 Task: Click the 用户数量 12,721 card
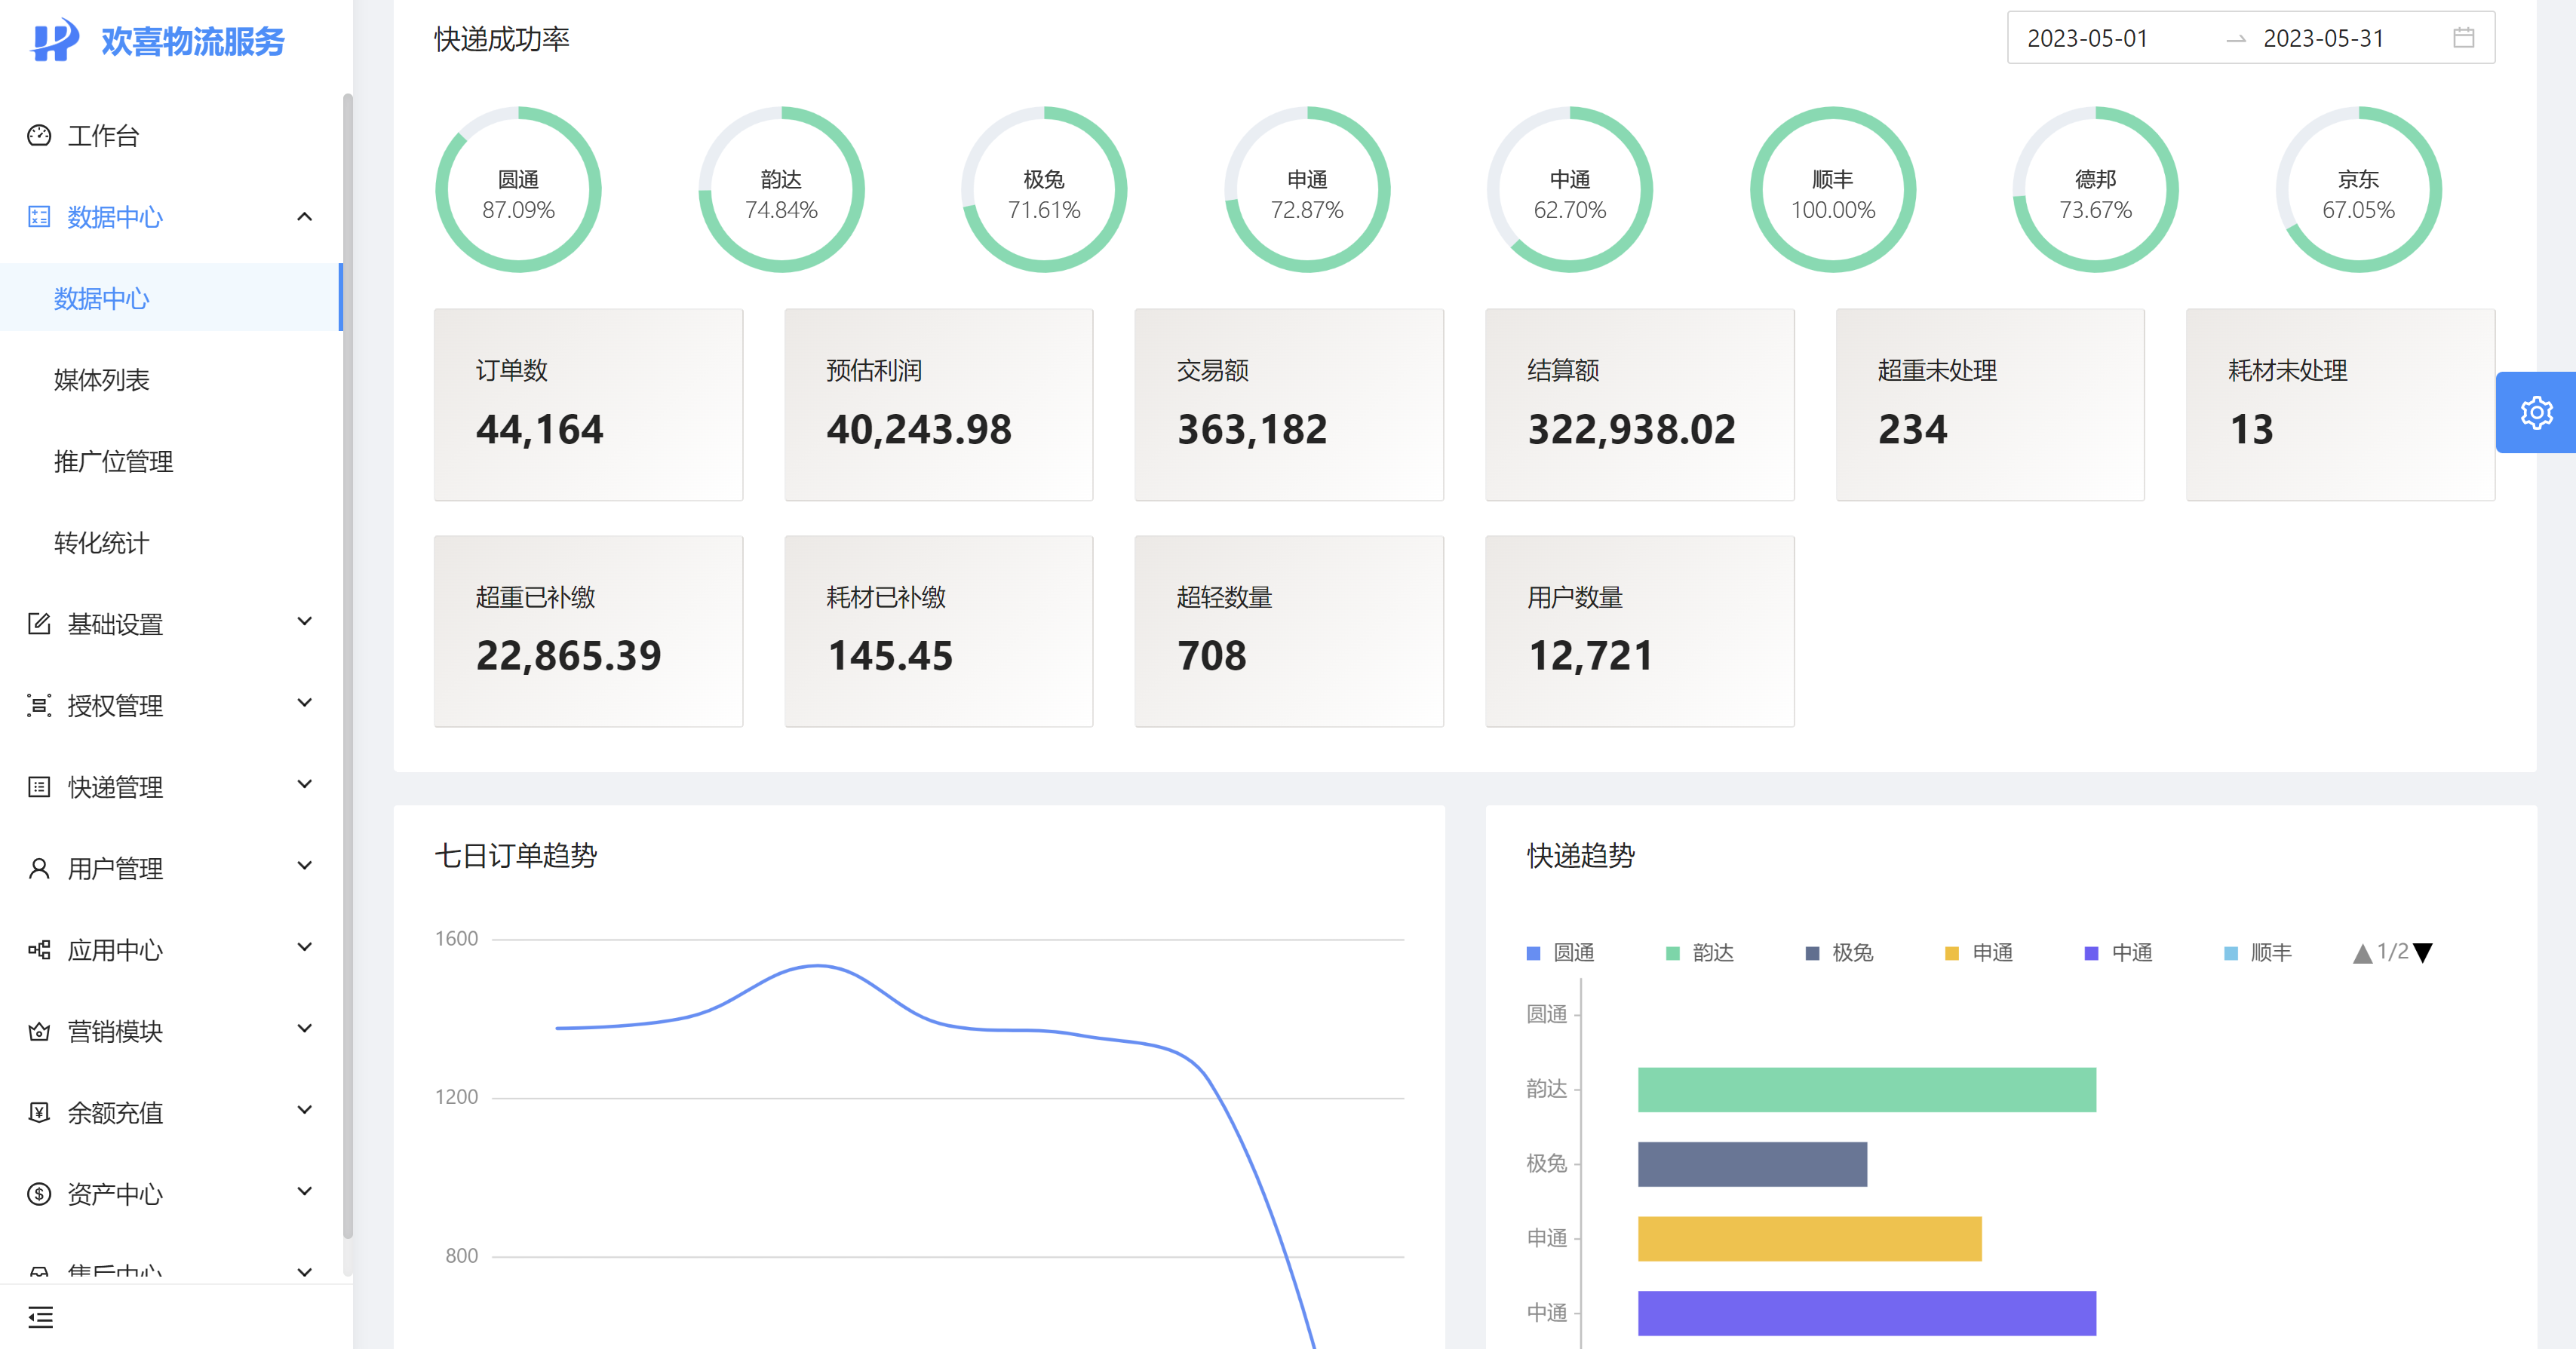click(x=1640, y=631)
